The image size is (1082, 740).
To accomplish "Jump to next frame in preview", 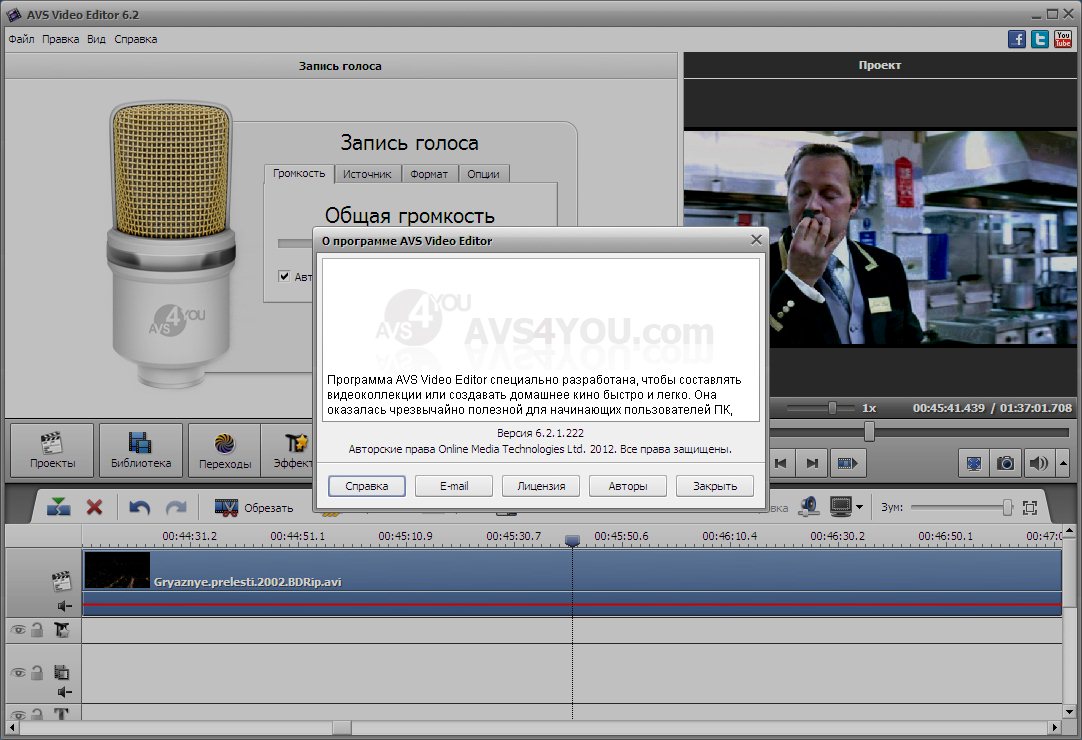I will coord(812,463).
